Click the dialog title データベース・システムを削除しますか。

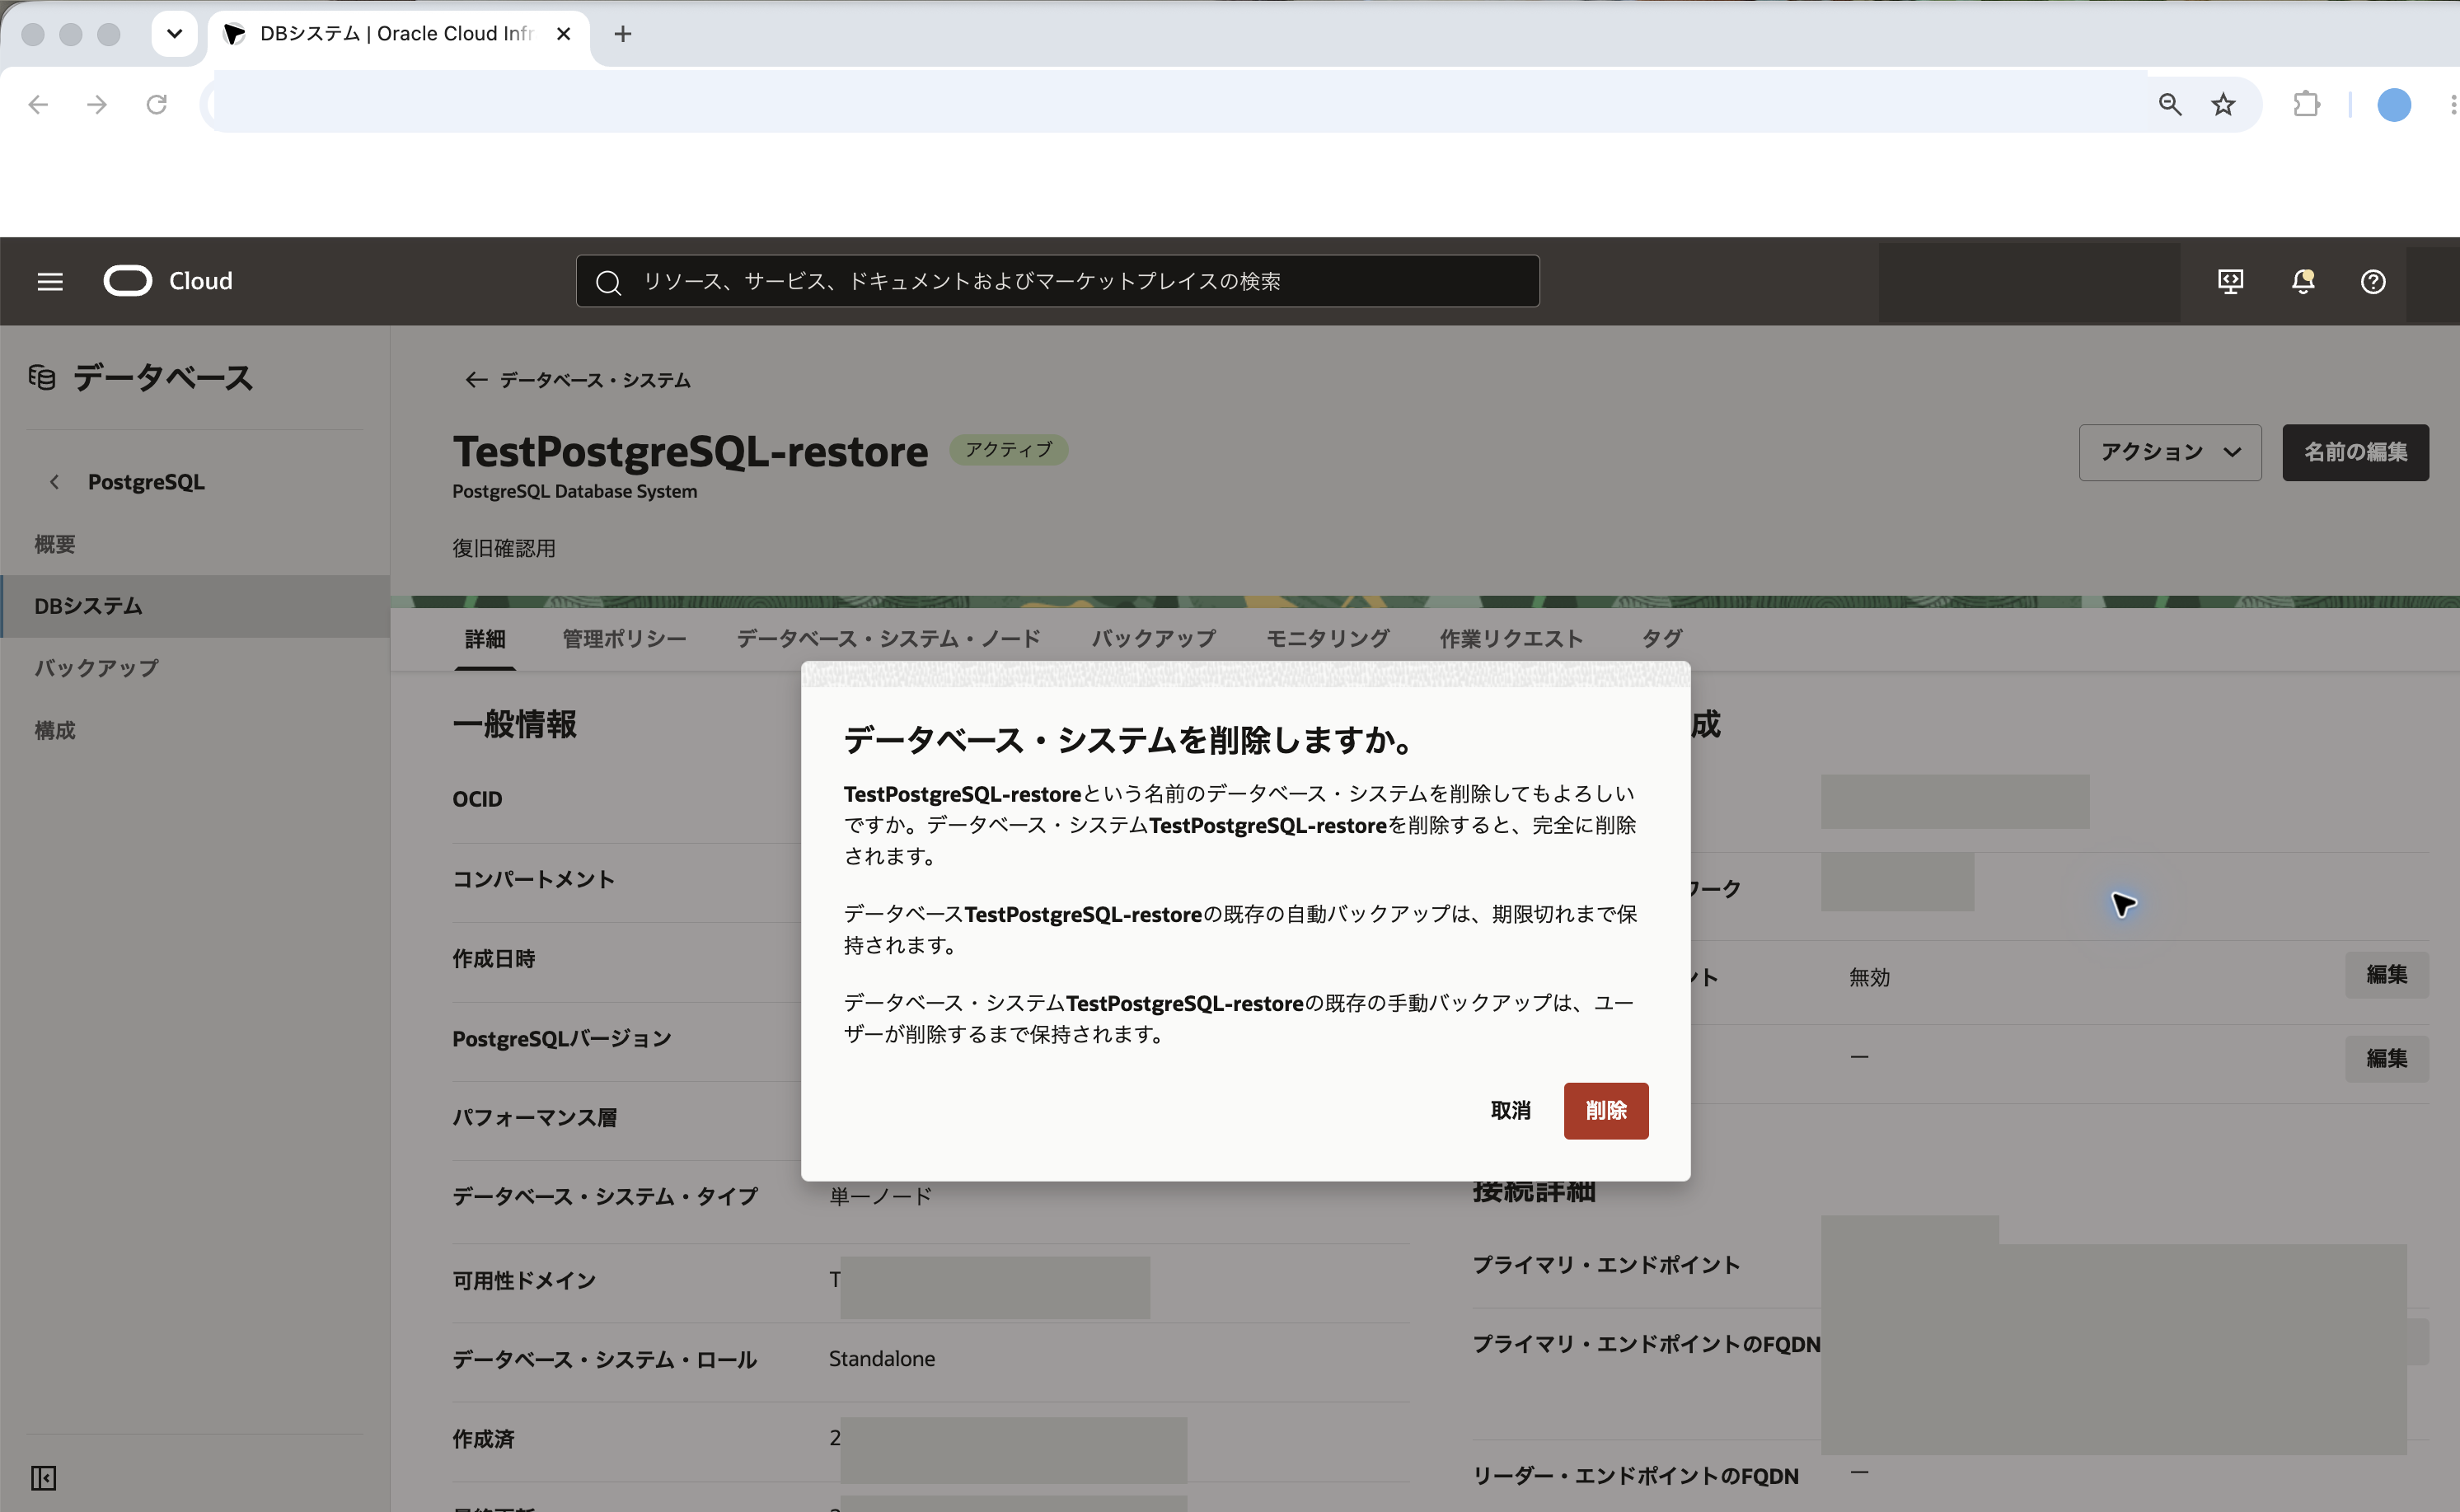click(x=1130, y=740)
